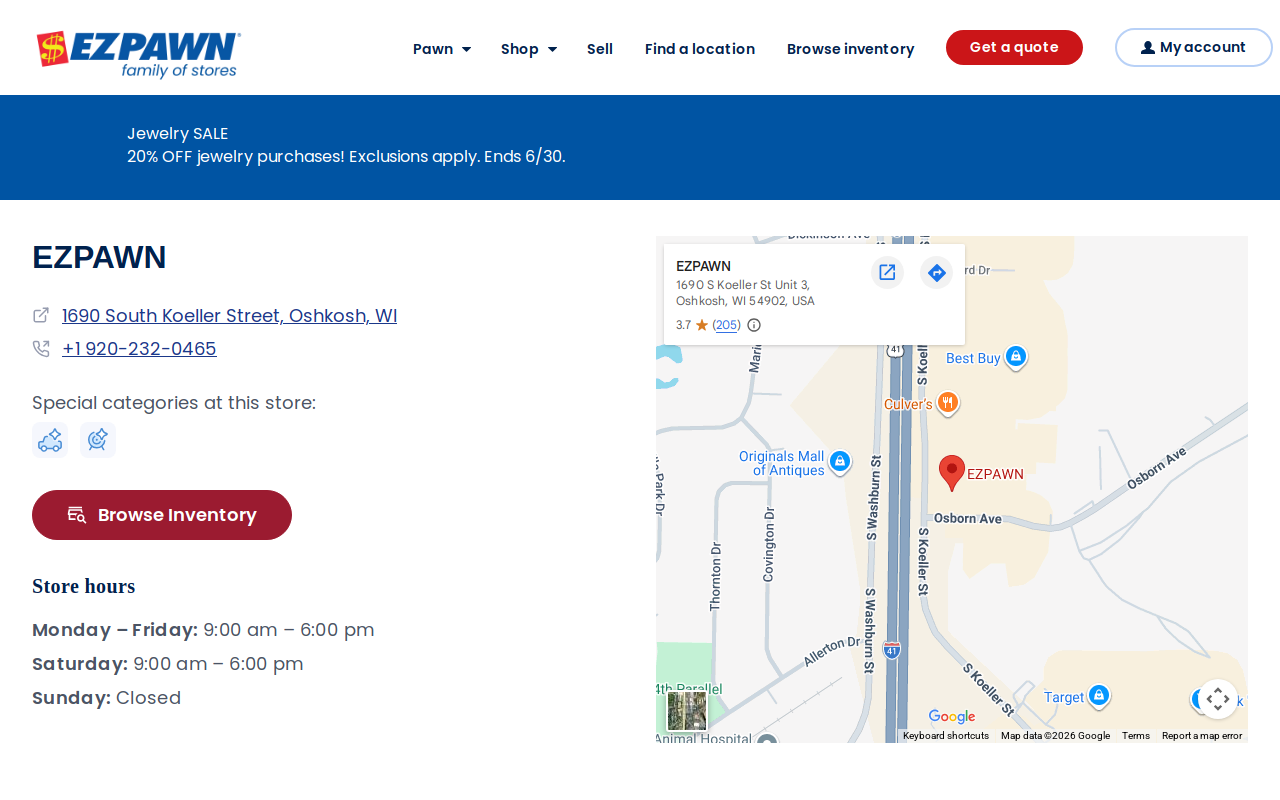Viewport: 1280px width, 800px height.
Task: Open larger map from the info card icon
Action: (887, 272)
